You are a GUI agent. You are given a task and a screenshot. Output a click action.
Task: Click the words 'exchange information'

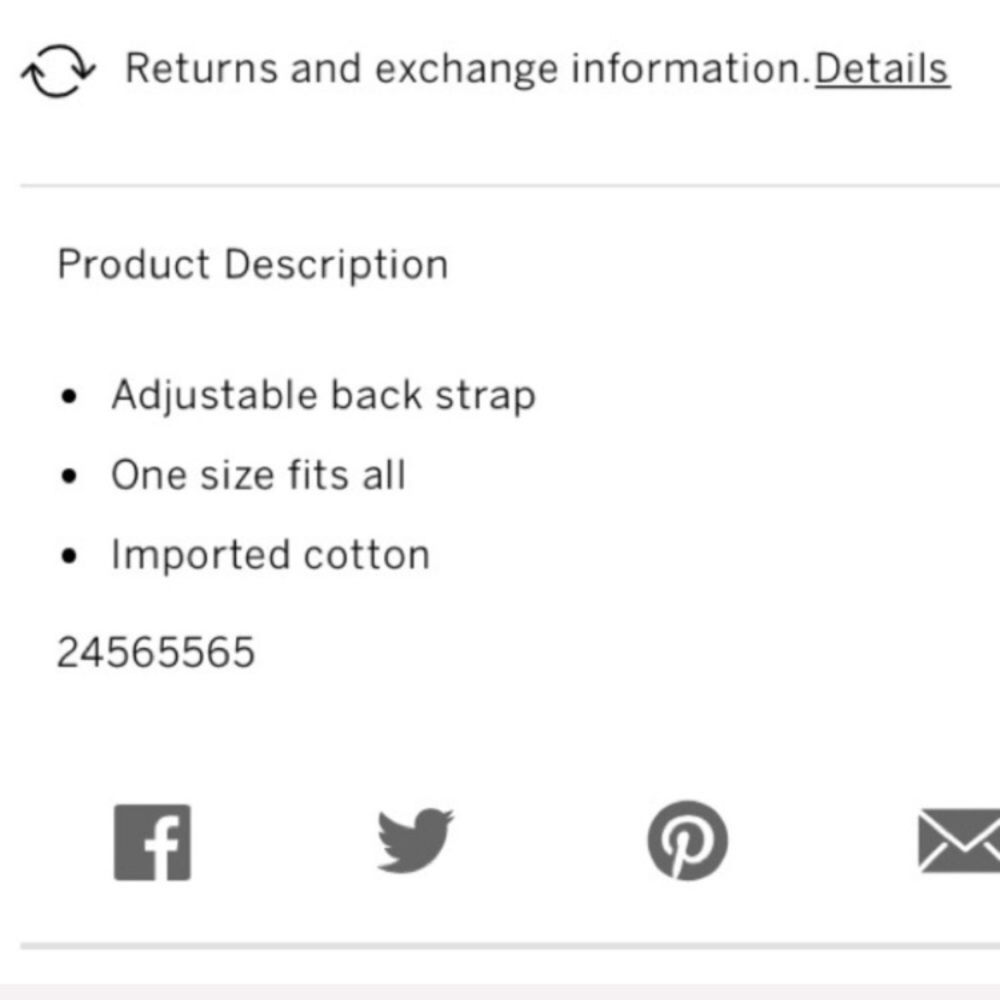tap(589, 69)
